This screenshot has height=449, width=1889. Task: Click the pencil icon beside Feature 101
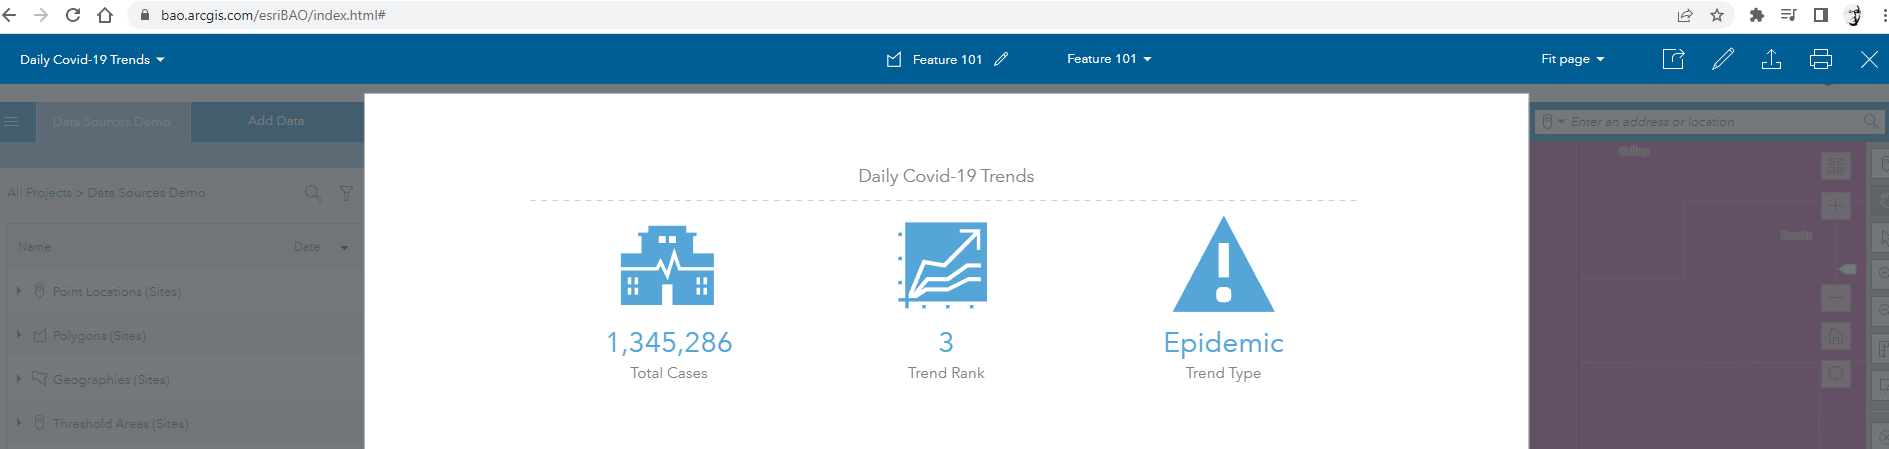[x=1001, y=59]
